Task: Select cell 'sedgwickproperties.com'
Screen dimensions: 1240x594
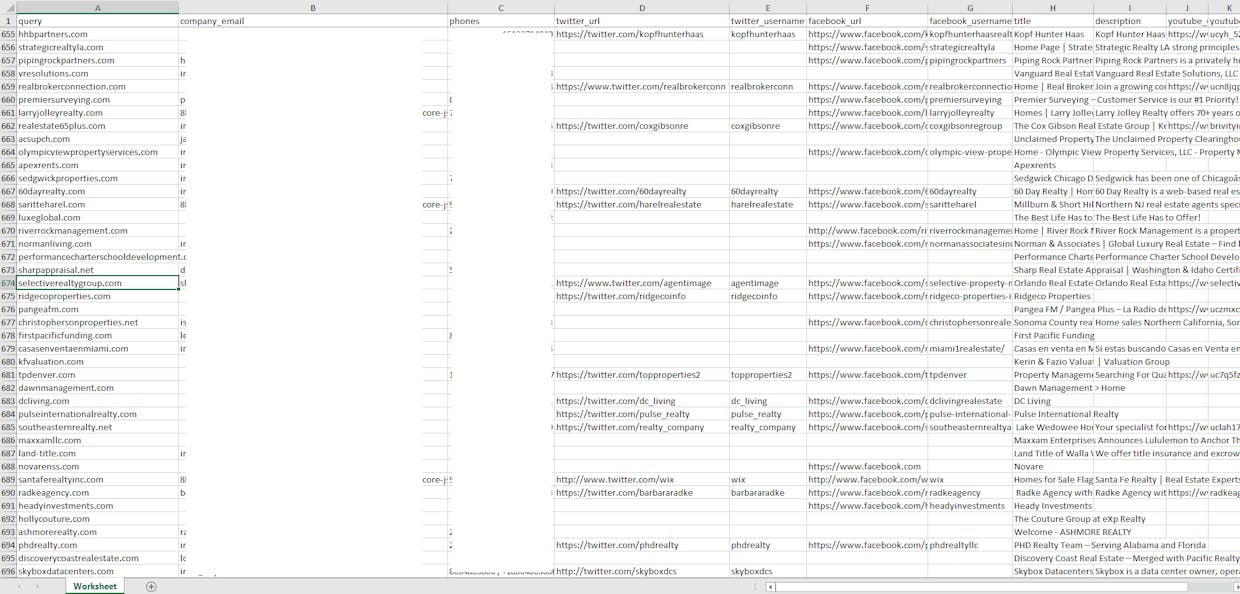Action: coord(97,178)
